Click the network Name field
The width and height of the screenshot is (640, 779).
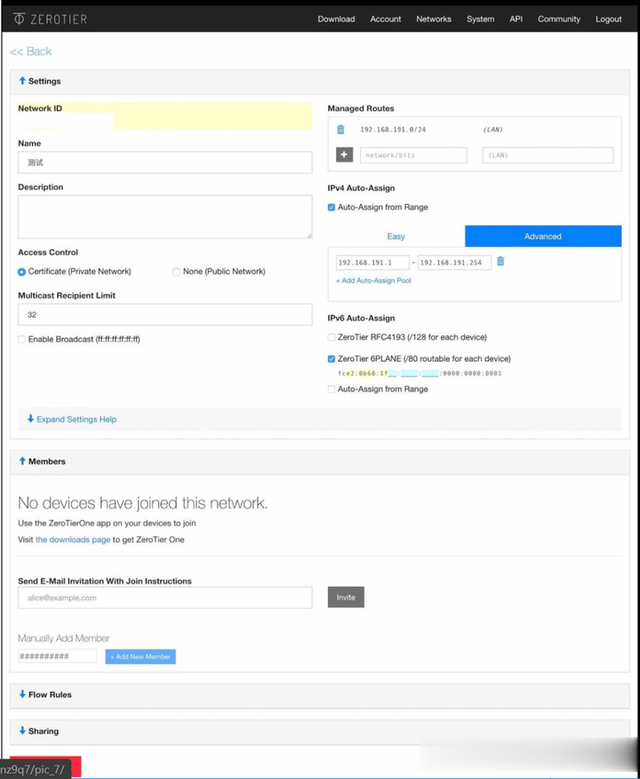tap(165, 162)
